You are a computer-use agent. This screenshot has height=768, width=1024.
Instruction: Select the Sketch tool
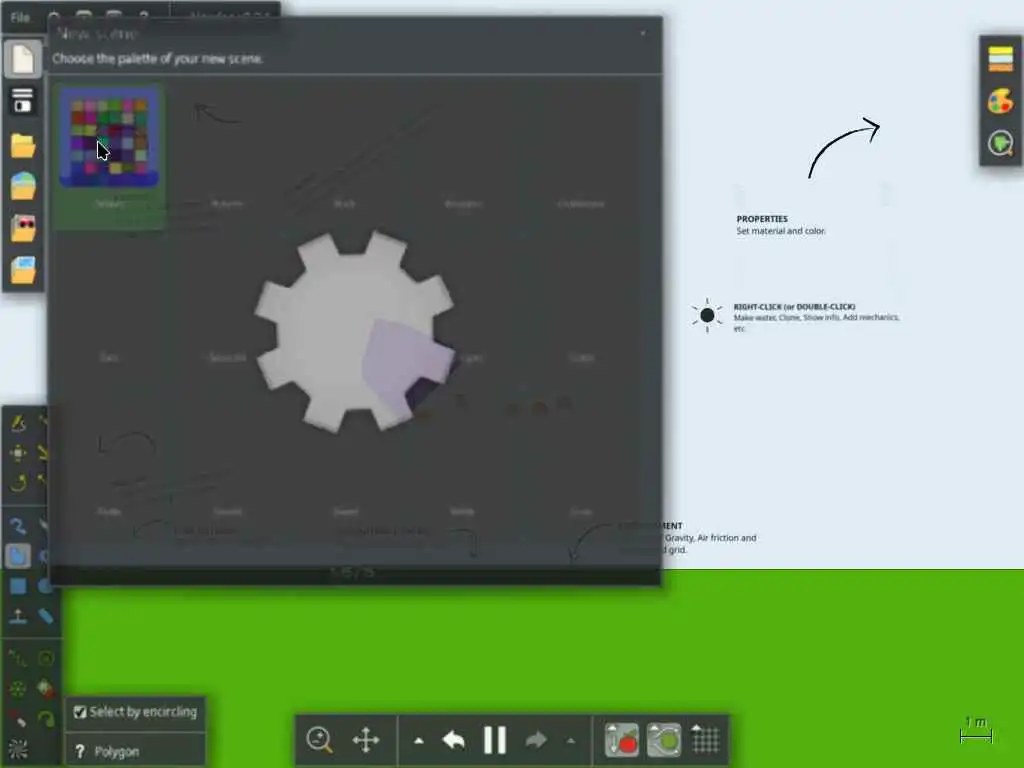point(18,423)
